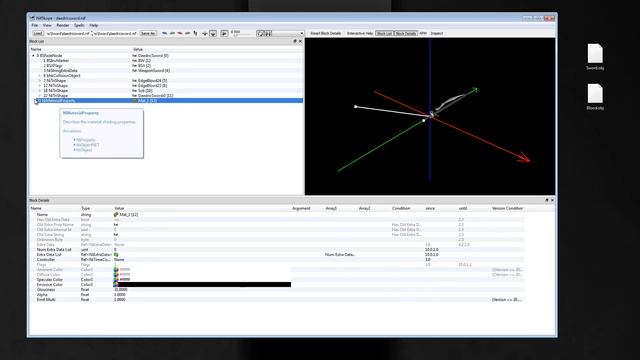Image resolution: width=640 pixels, height=360 pixels.
Task: Toggle the switch animation icon
Action: [x=268, y=33]
